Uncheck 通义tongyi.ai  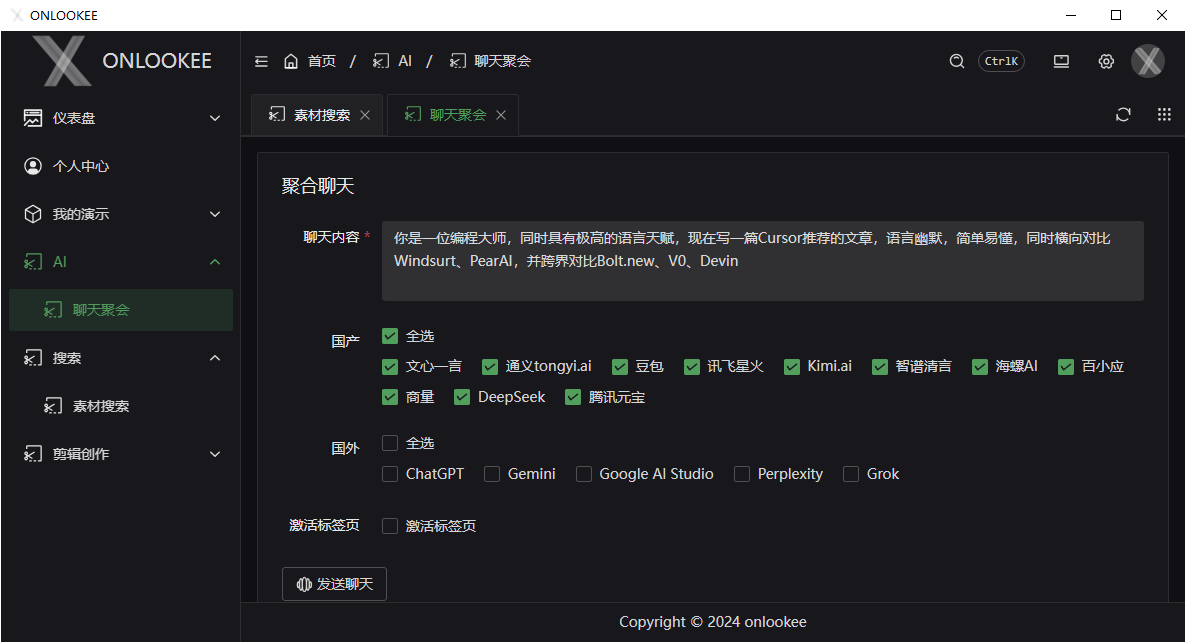(490, 367)
